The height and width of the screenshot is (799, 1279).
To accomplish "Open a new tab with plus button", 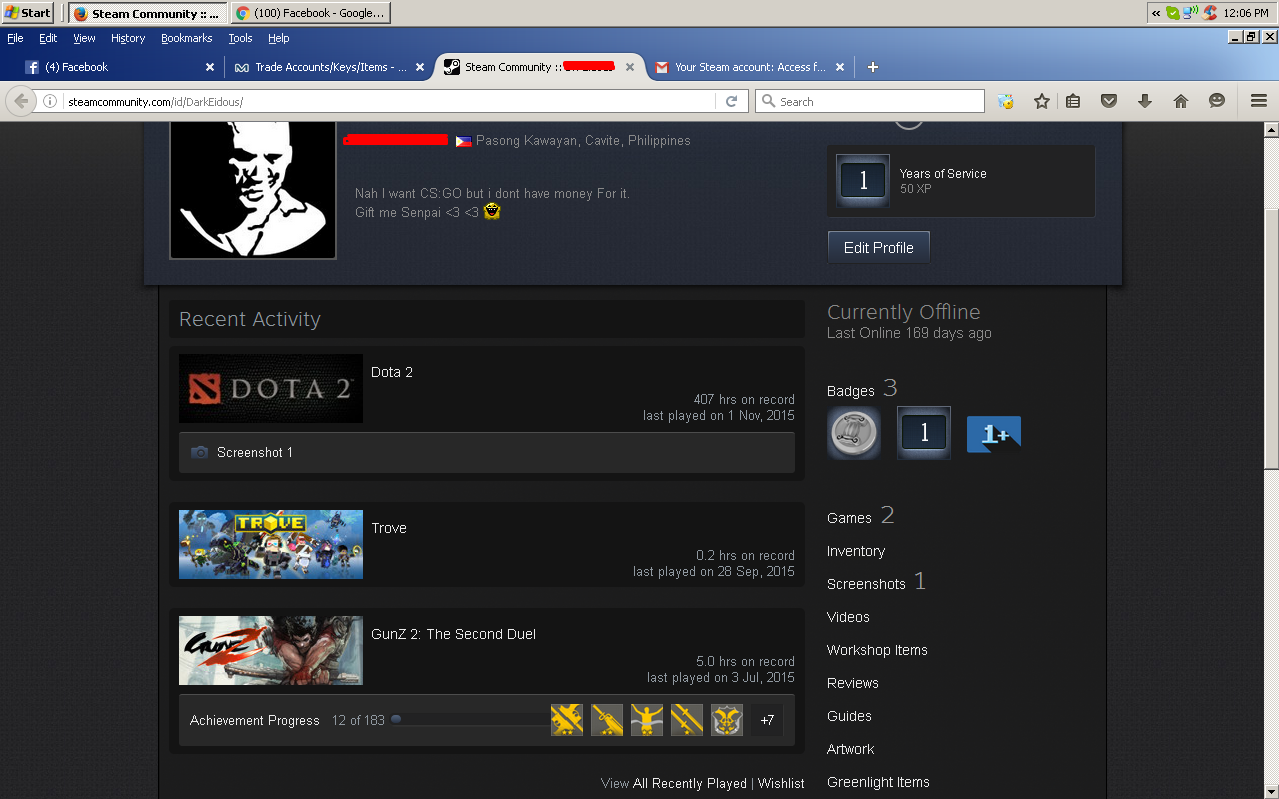I will pyautogui.click(x=873, y=67).
